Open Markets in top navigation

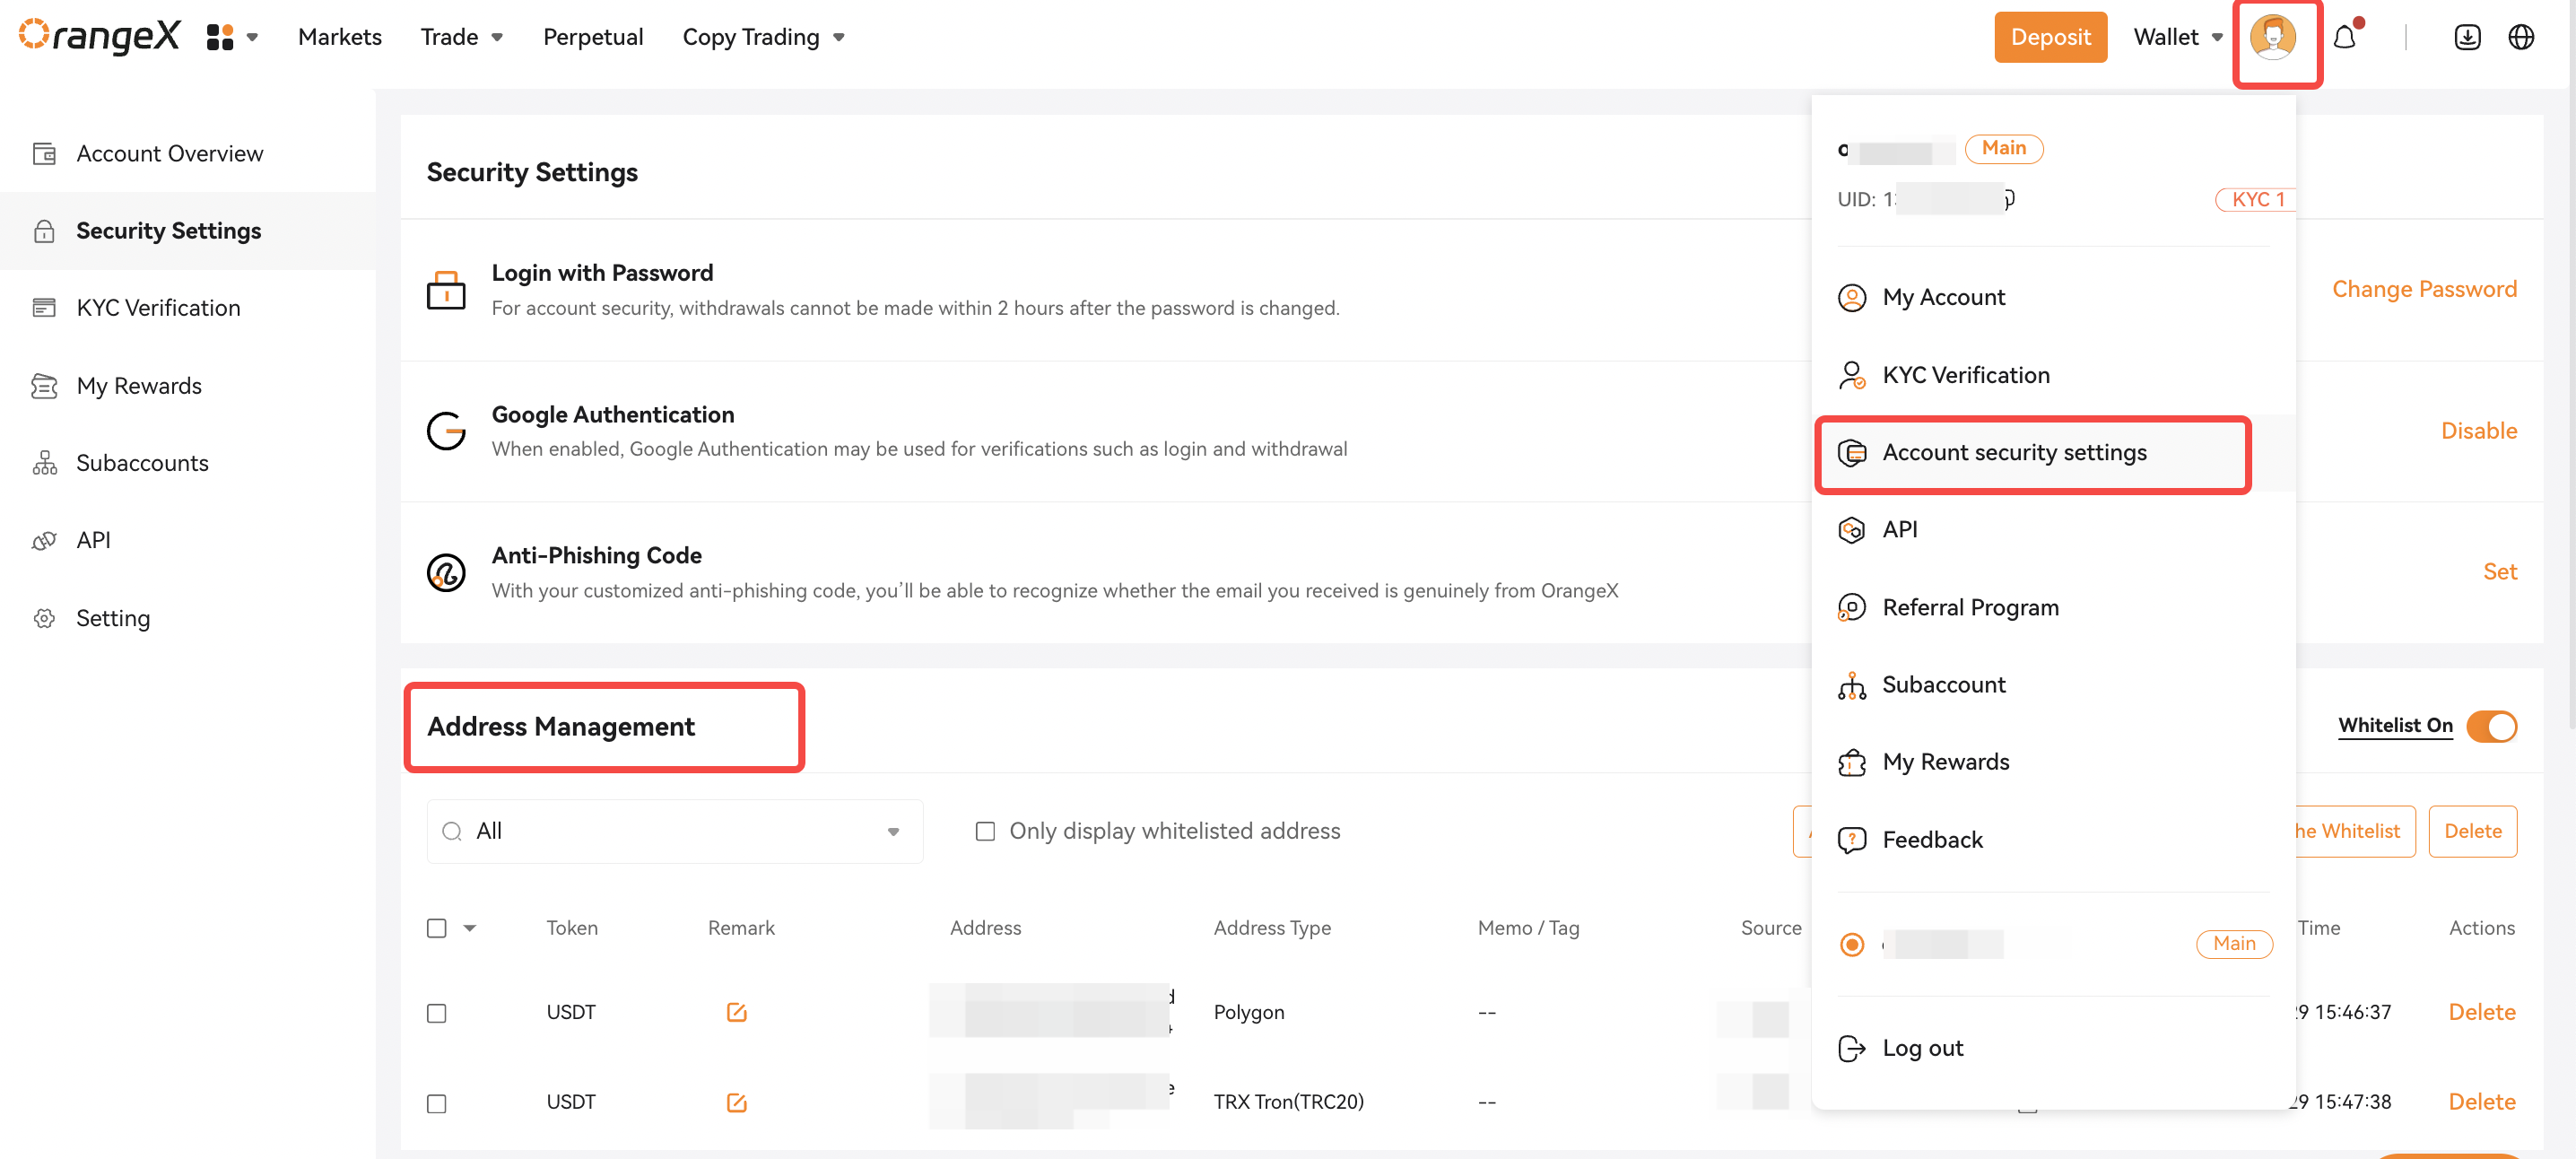[339, 37]
